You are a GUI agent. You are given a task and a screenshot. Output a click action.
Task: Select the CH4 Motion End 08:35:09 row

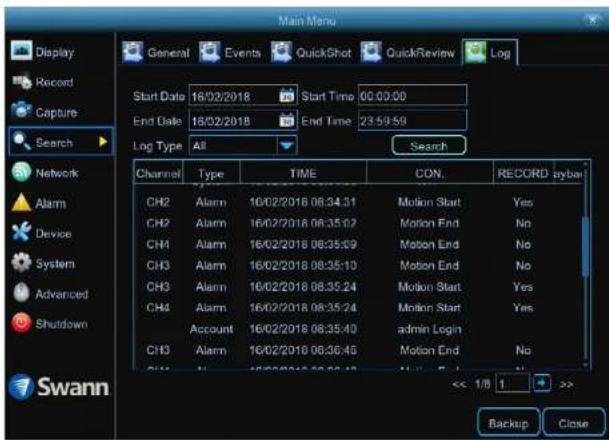pyautogui.click(x=357, y=244)
